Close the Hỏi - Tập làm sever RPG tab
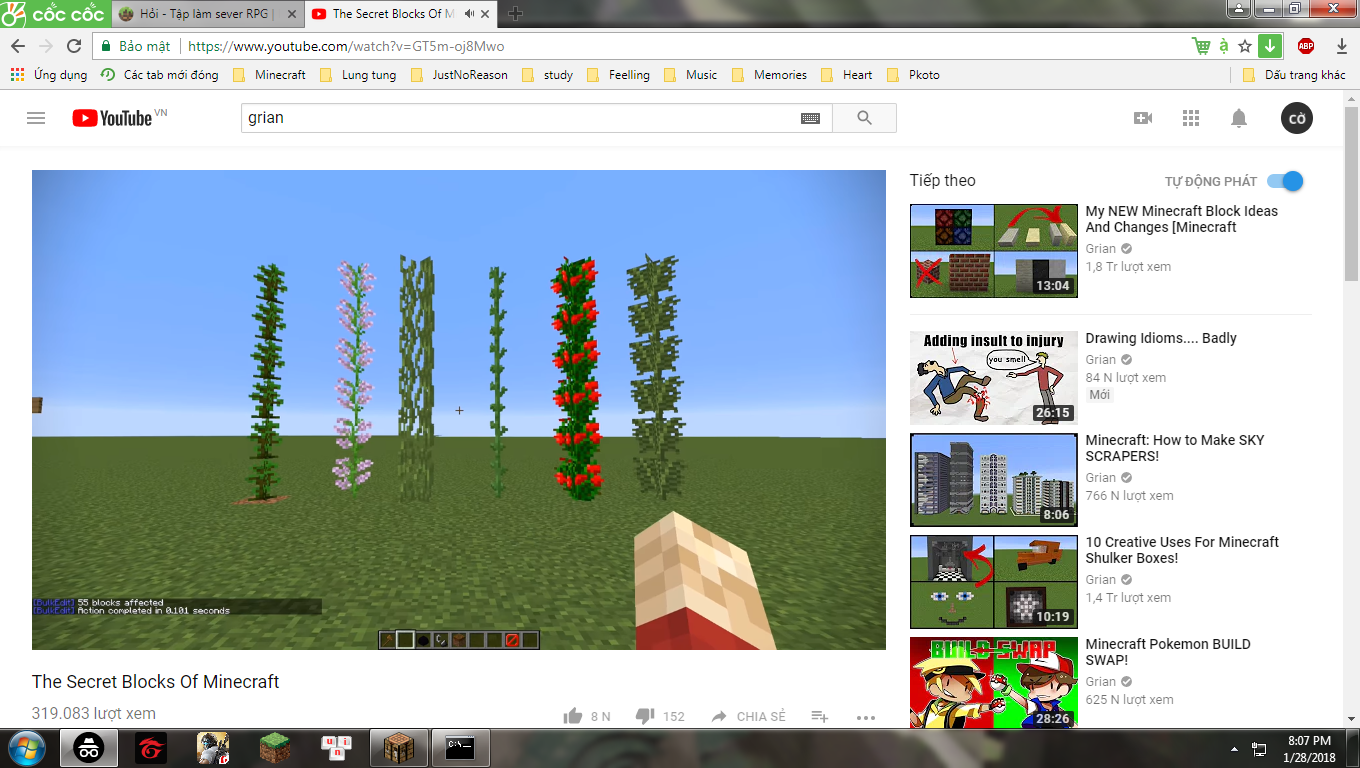Image resolution: width=1360 pixels, height=768 pixels. point(292,14)
